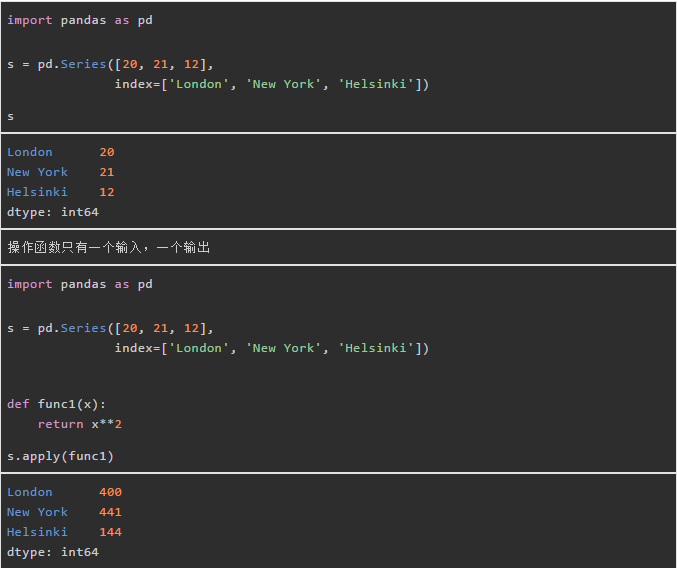This screenshot has height=568, width=677.
Task: Select the output value 441
Action: click(x=110, y=512)
